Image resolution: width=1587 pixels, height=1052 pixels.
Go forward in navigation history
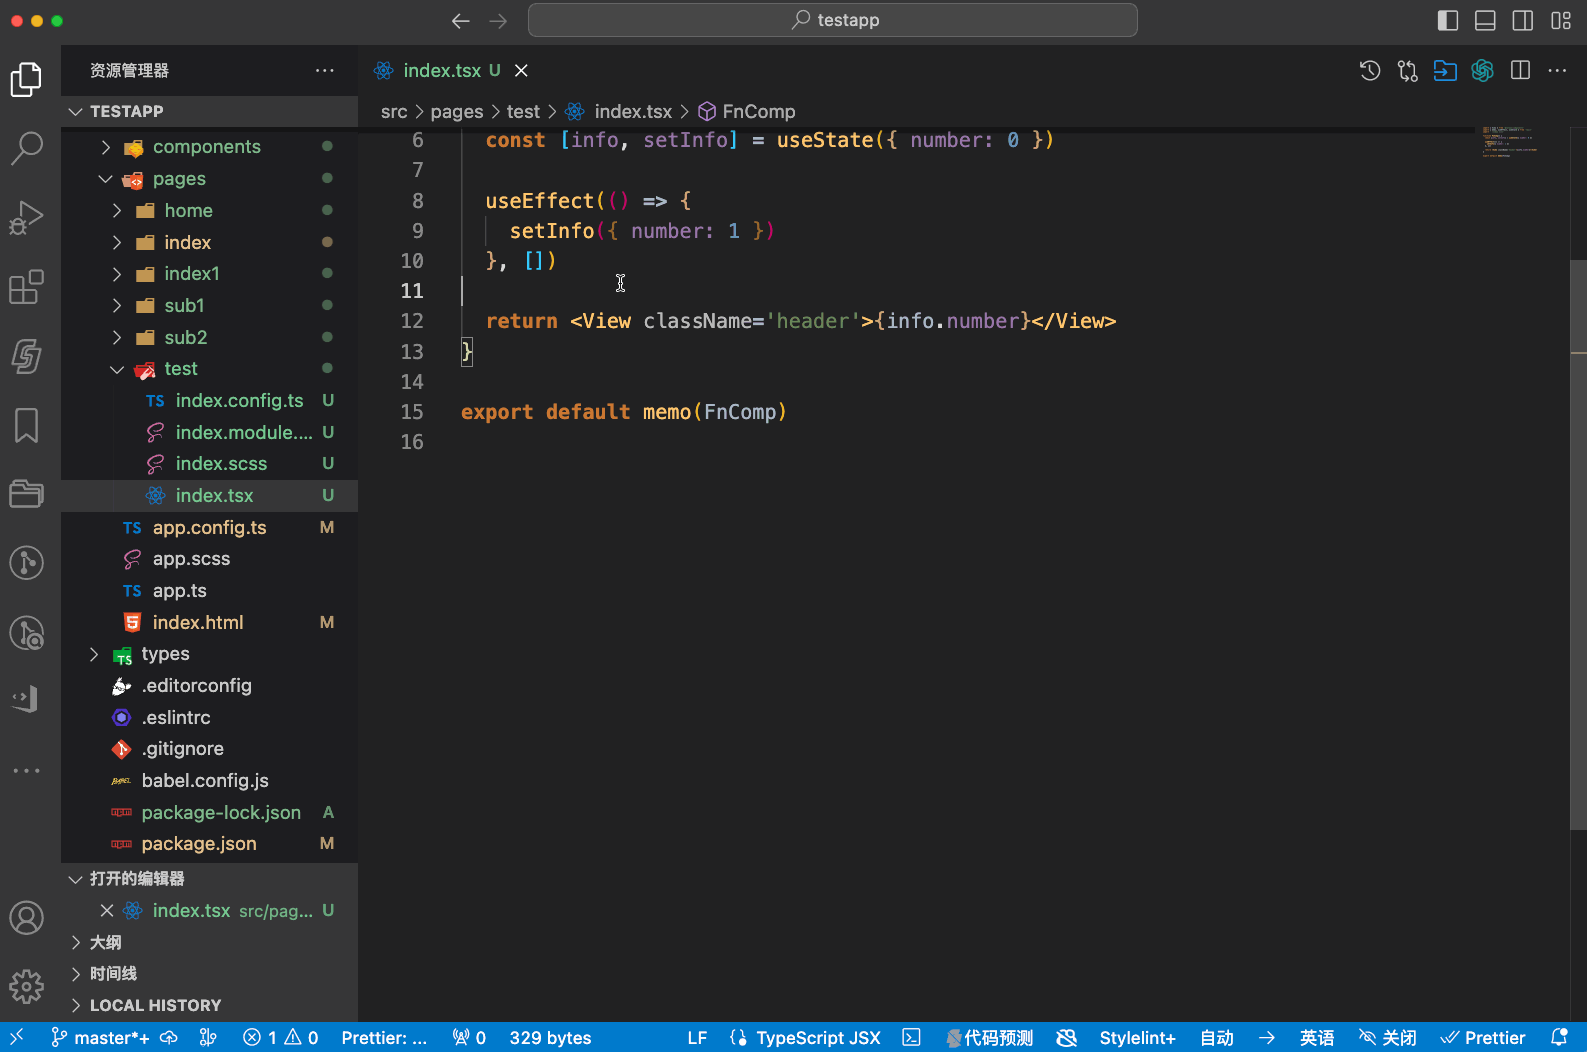(498, 21)
